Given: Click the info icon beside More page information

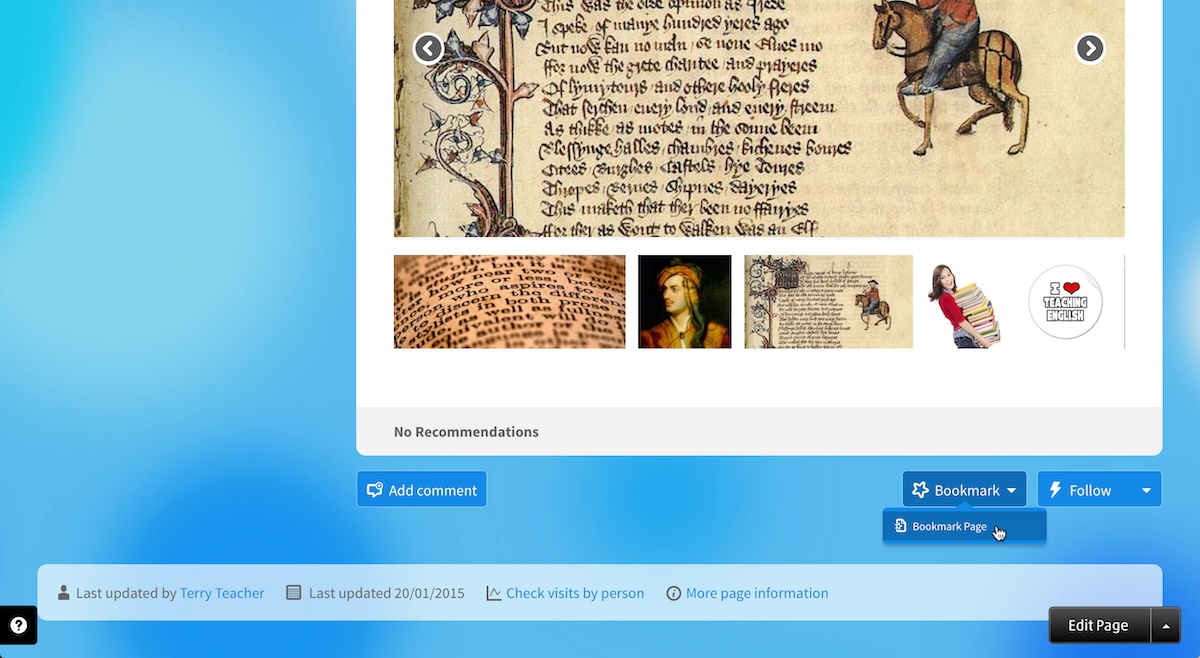Looking at the screenshot, I should pos(674,592).
